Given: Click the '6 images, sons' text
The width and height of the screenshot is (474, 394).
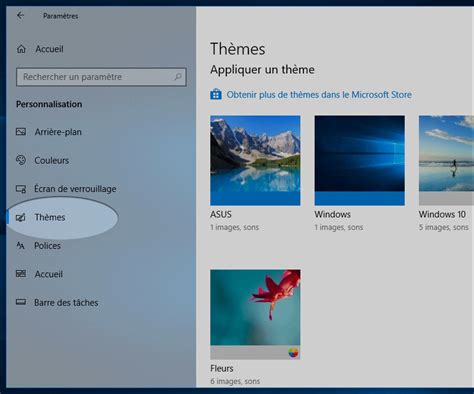Looking at the screenshot, I should [235, 381].
